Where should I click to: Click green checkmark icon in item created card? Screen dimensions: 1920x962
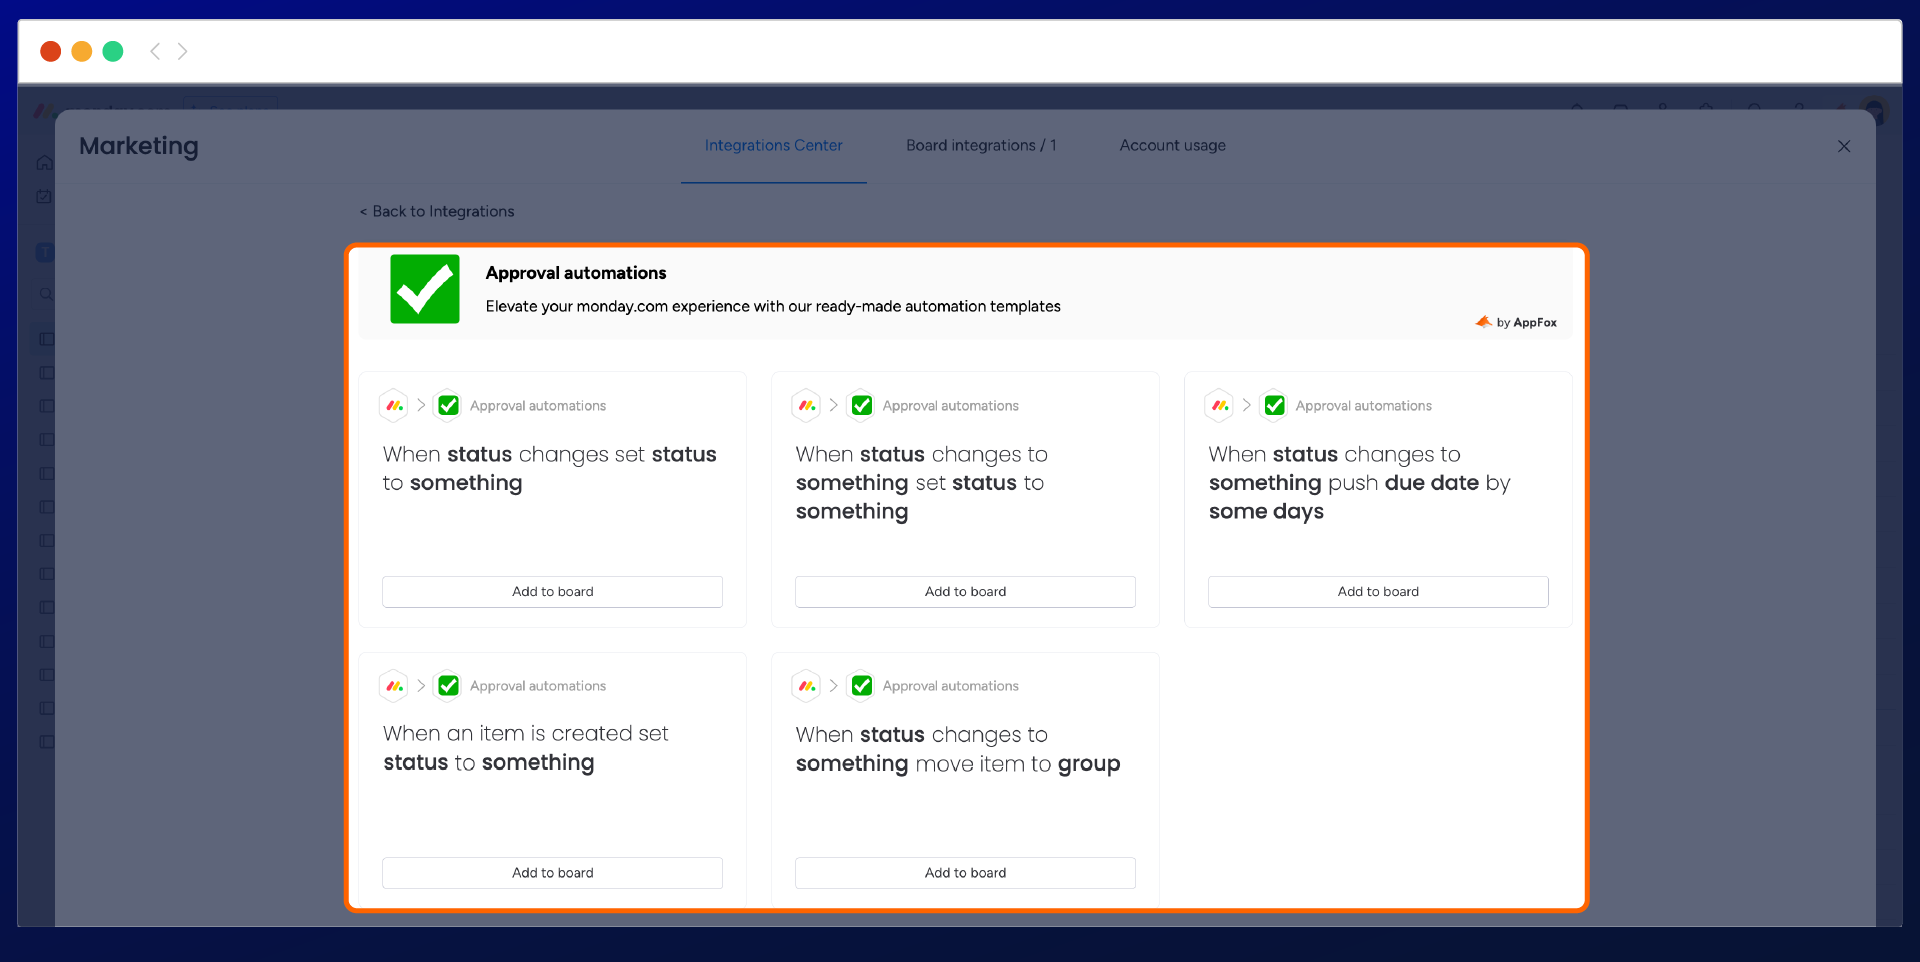coord(449,686)
